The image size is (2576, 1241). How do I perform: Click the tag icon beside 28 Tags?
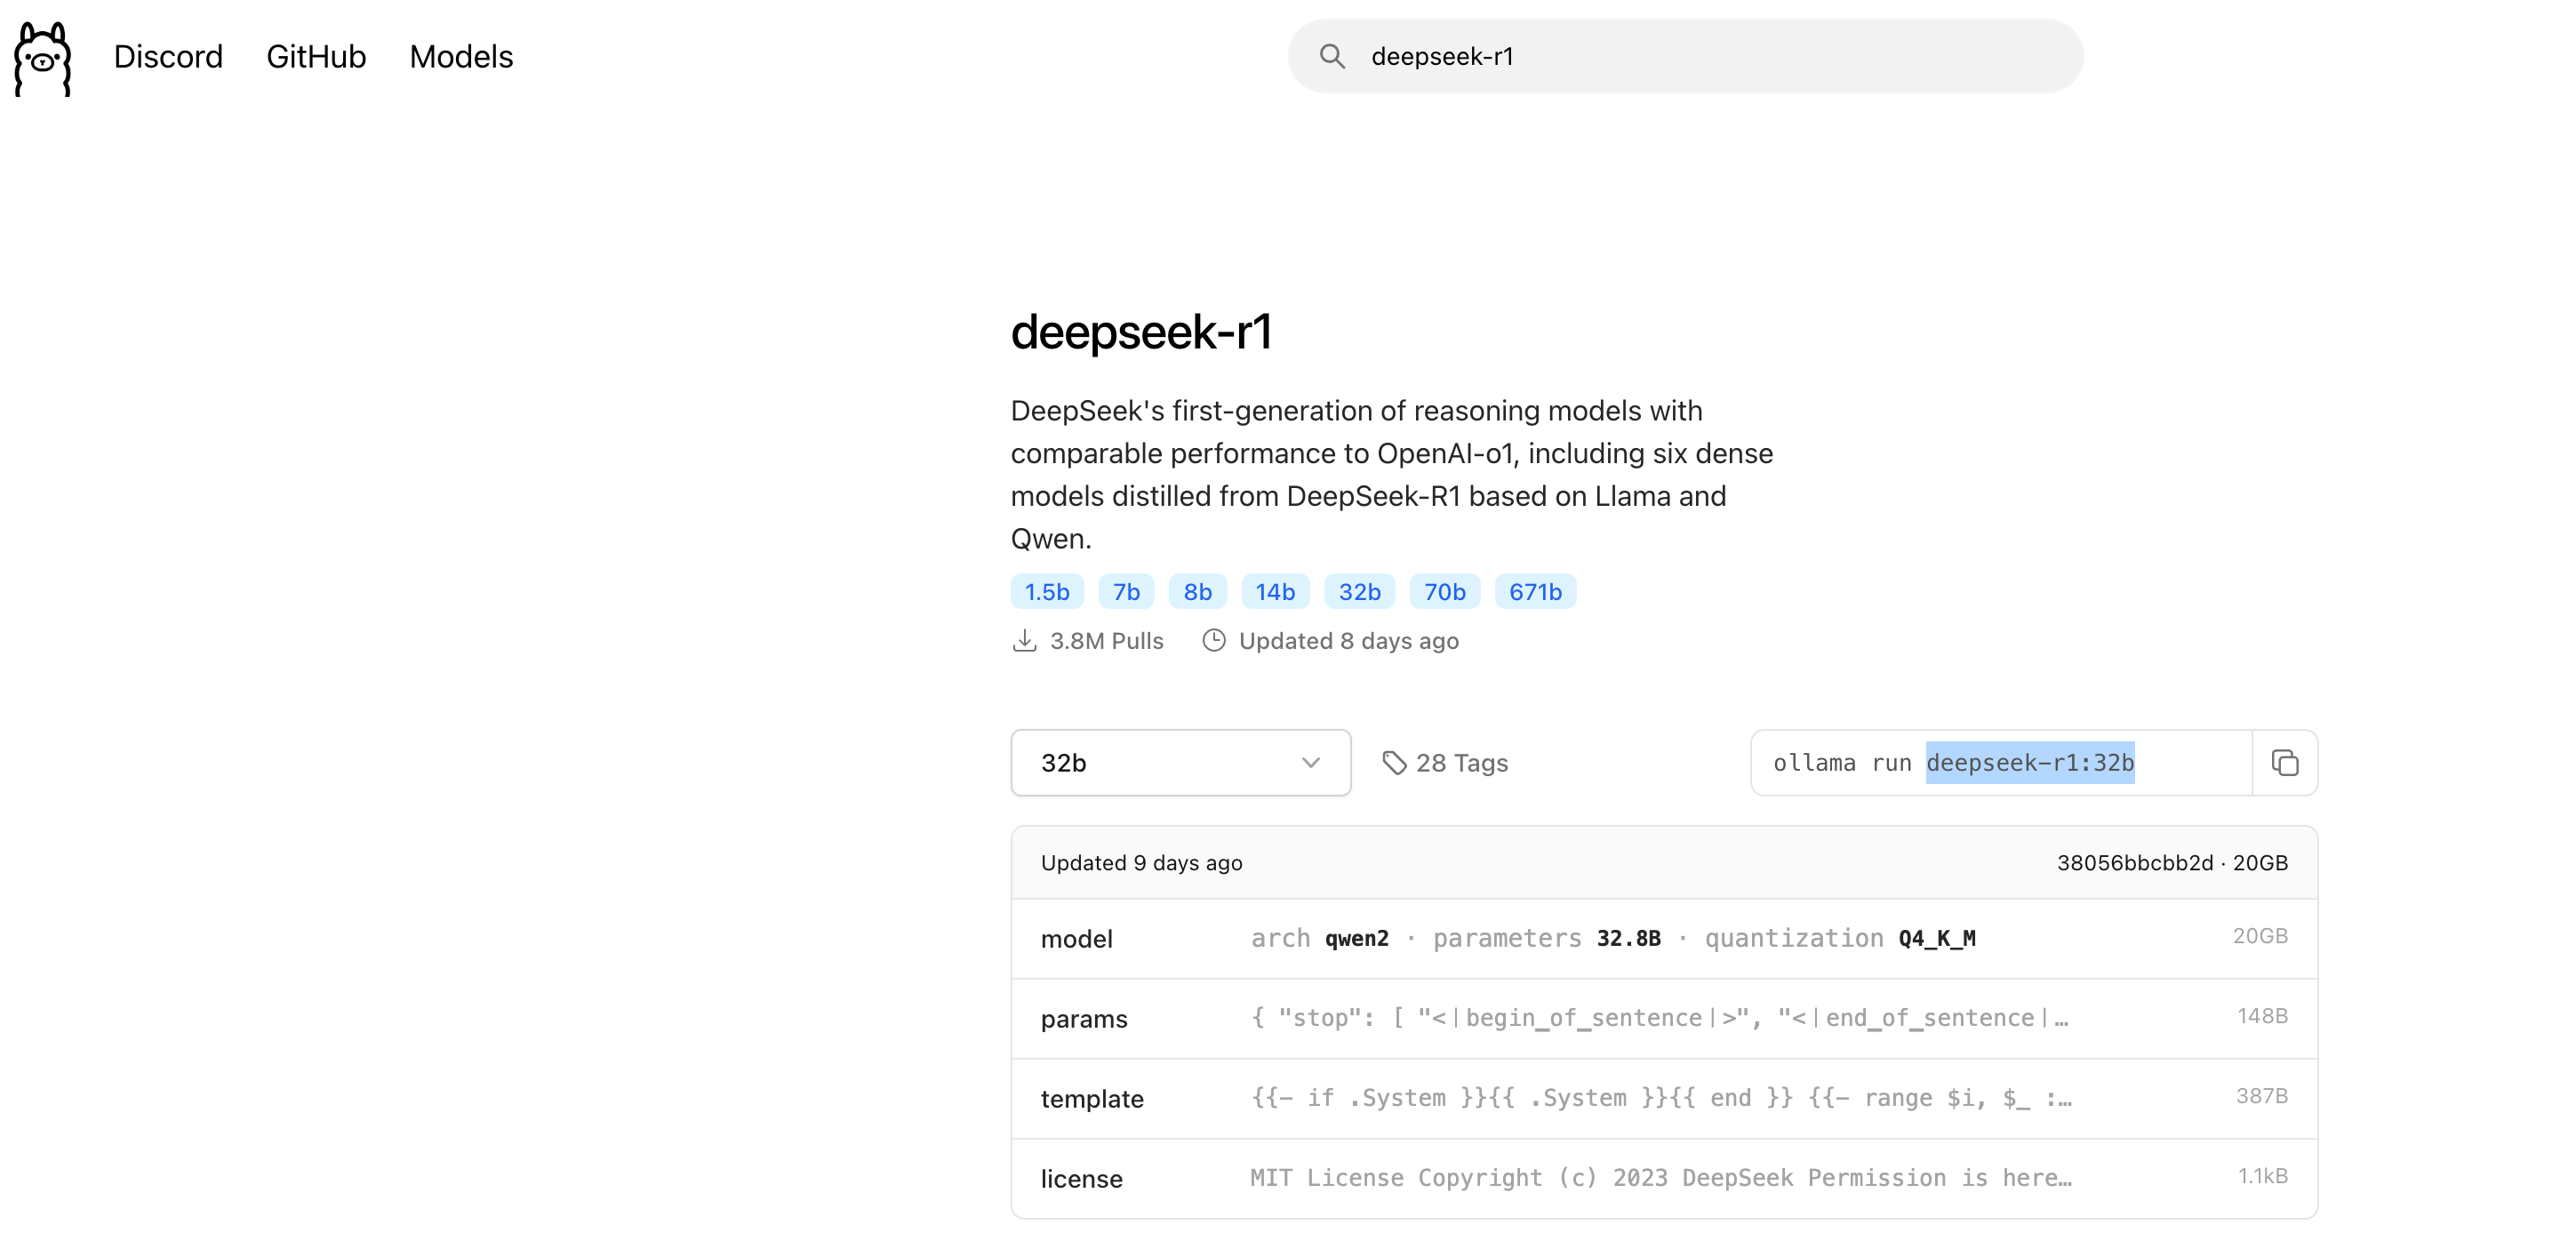[1394, 763]
